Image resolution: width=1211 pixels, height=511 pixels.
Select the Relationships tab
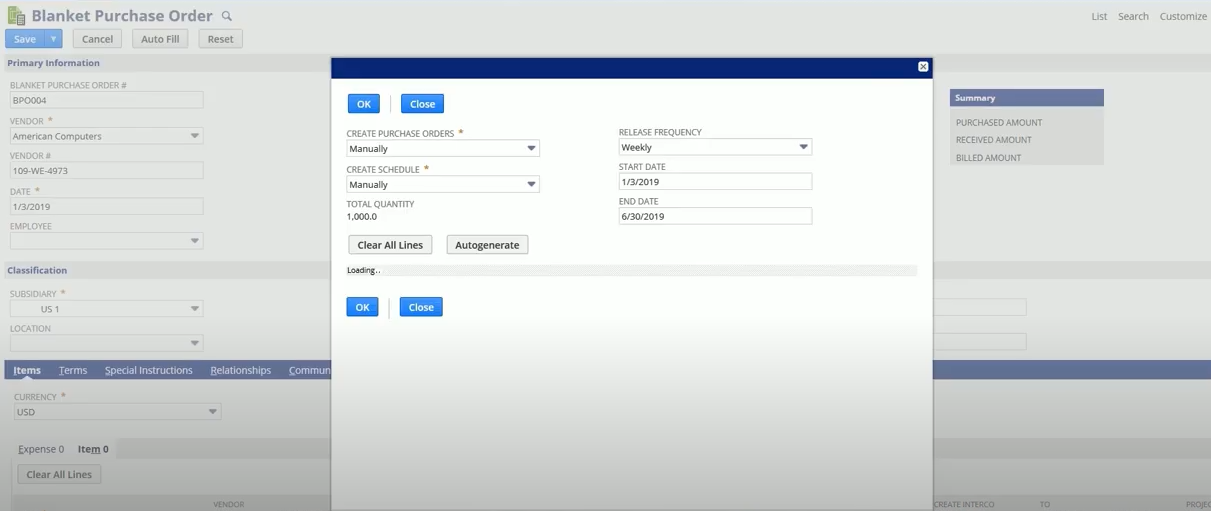(241, 370)
